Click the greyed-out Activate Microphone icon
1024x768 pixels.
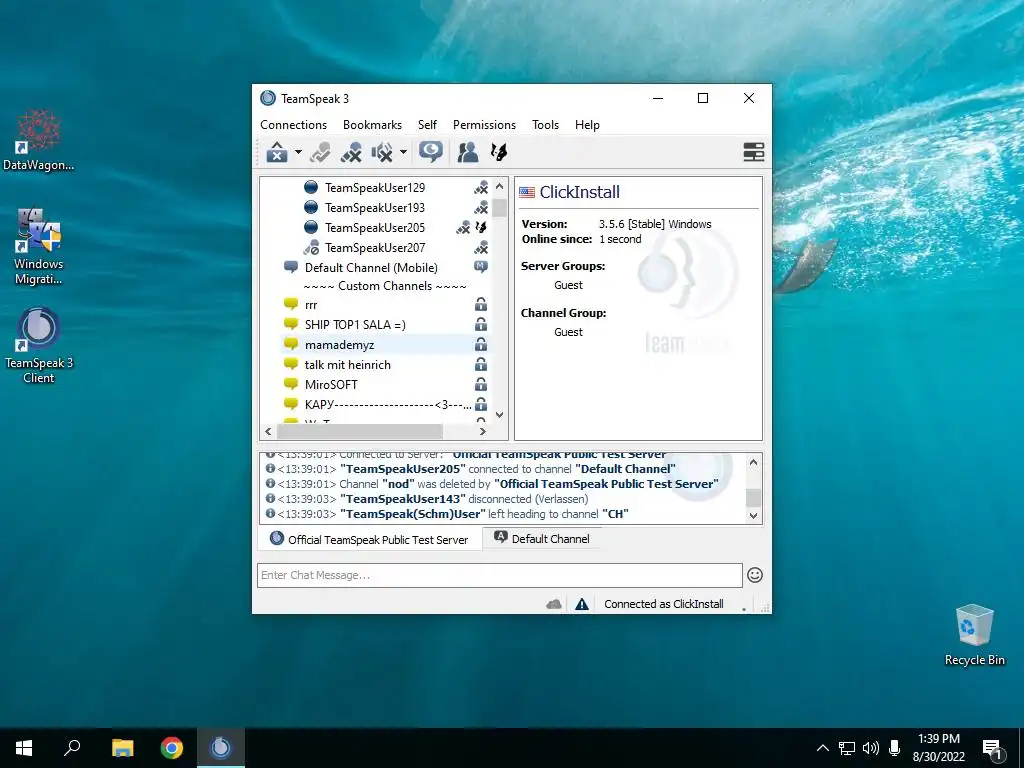[320, 152]
